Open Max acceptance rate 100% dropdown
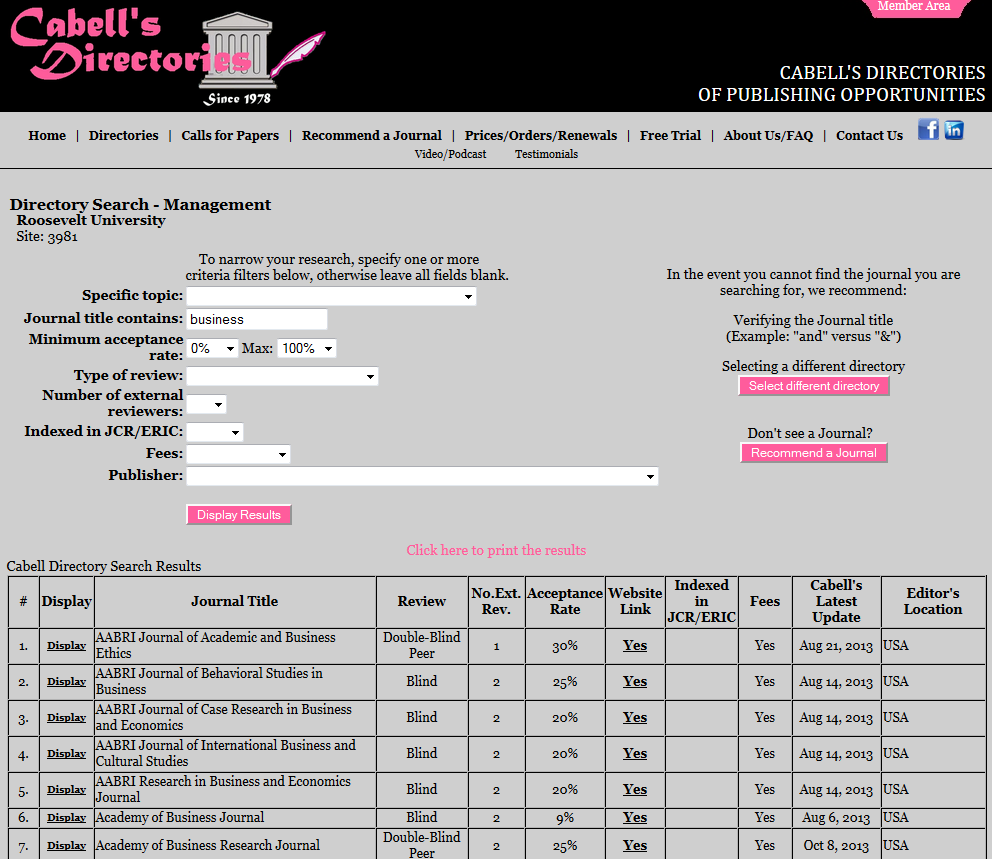The height and width of the screenshot is (859, 992). pyautogui.click(x=307, y=348)
